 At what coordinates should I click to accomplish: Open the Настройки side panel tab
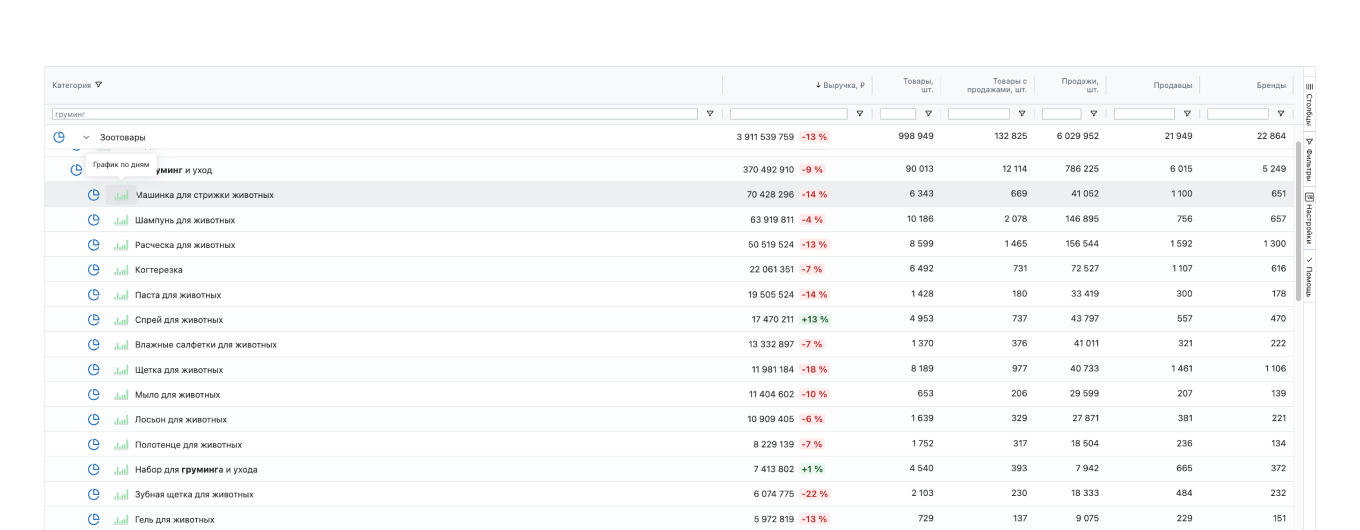[x=1309, y=220]
